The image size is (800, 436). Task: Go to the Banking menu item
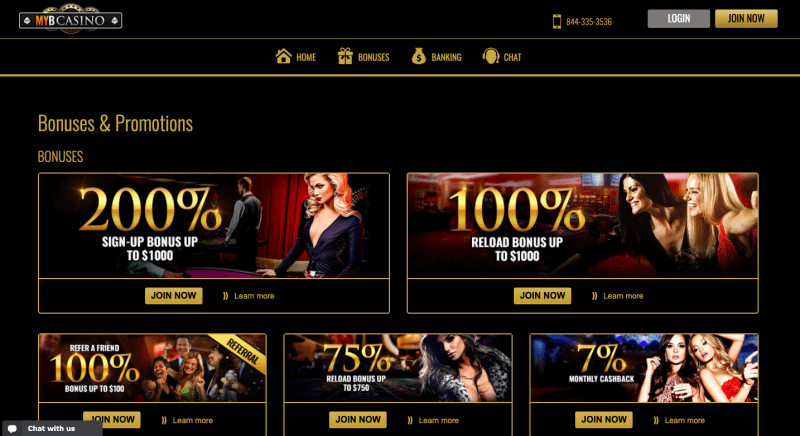(x=437, y=57)
